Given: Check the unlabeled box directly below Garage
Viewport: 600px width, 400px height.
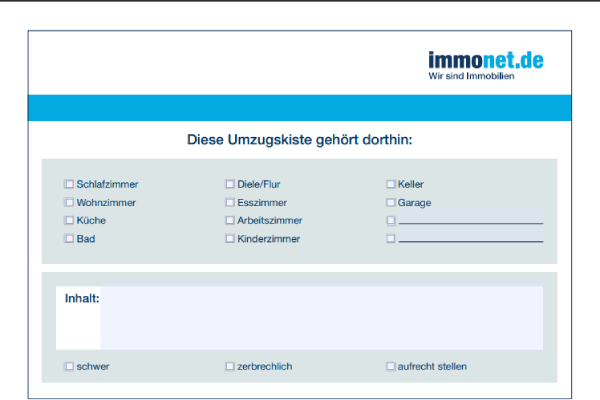Looking at the screenshot, I should (x=391, y=220).
